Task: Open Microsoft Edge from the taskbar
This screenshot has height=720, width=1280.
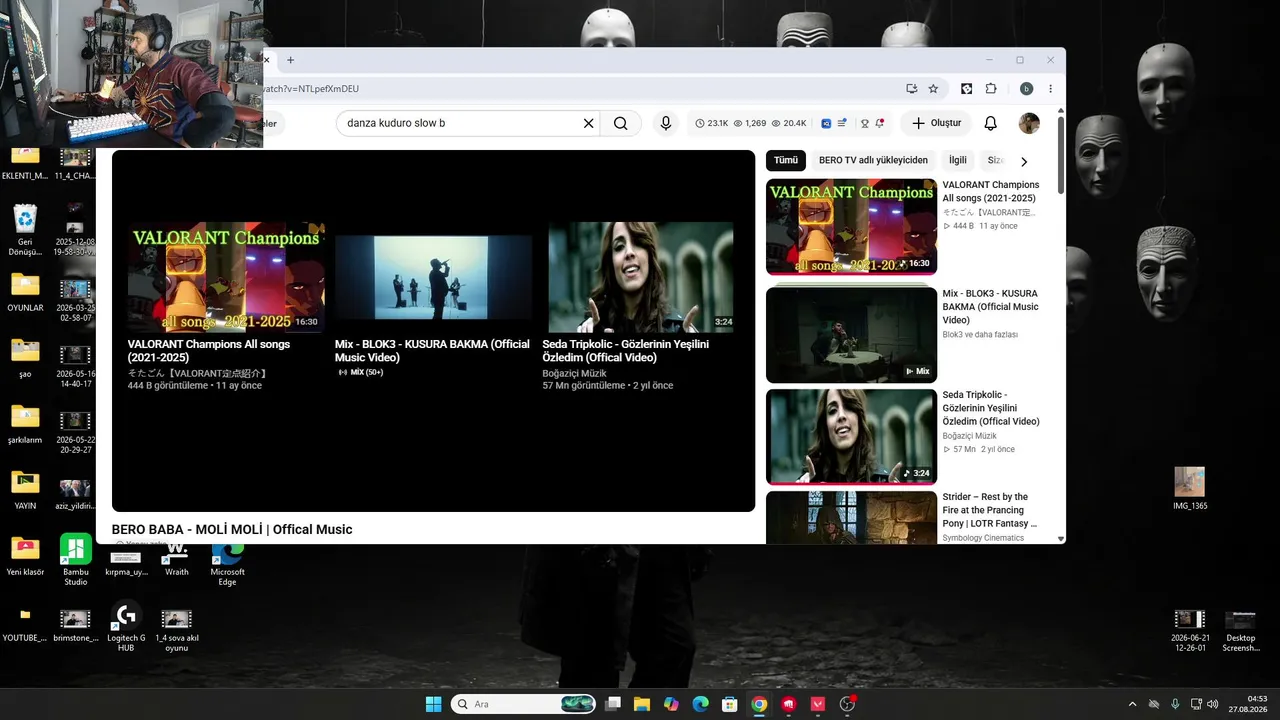Action: 700,704
